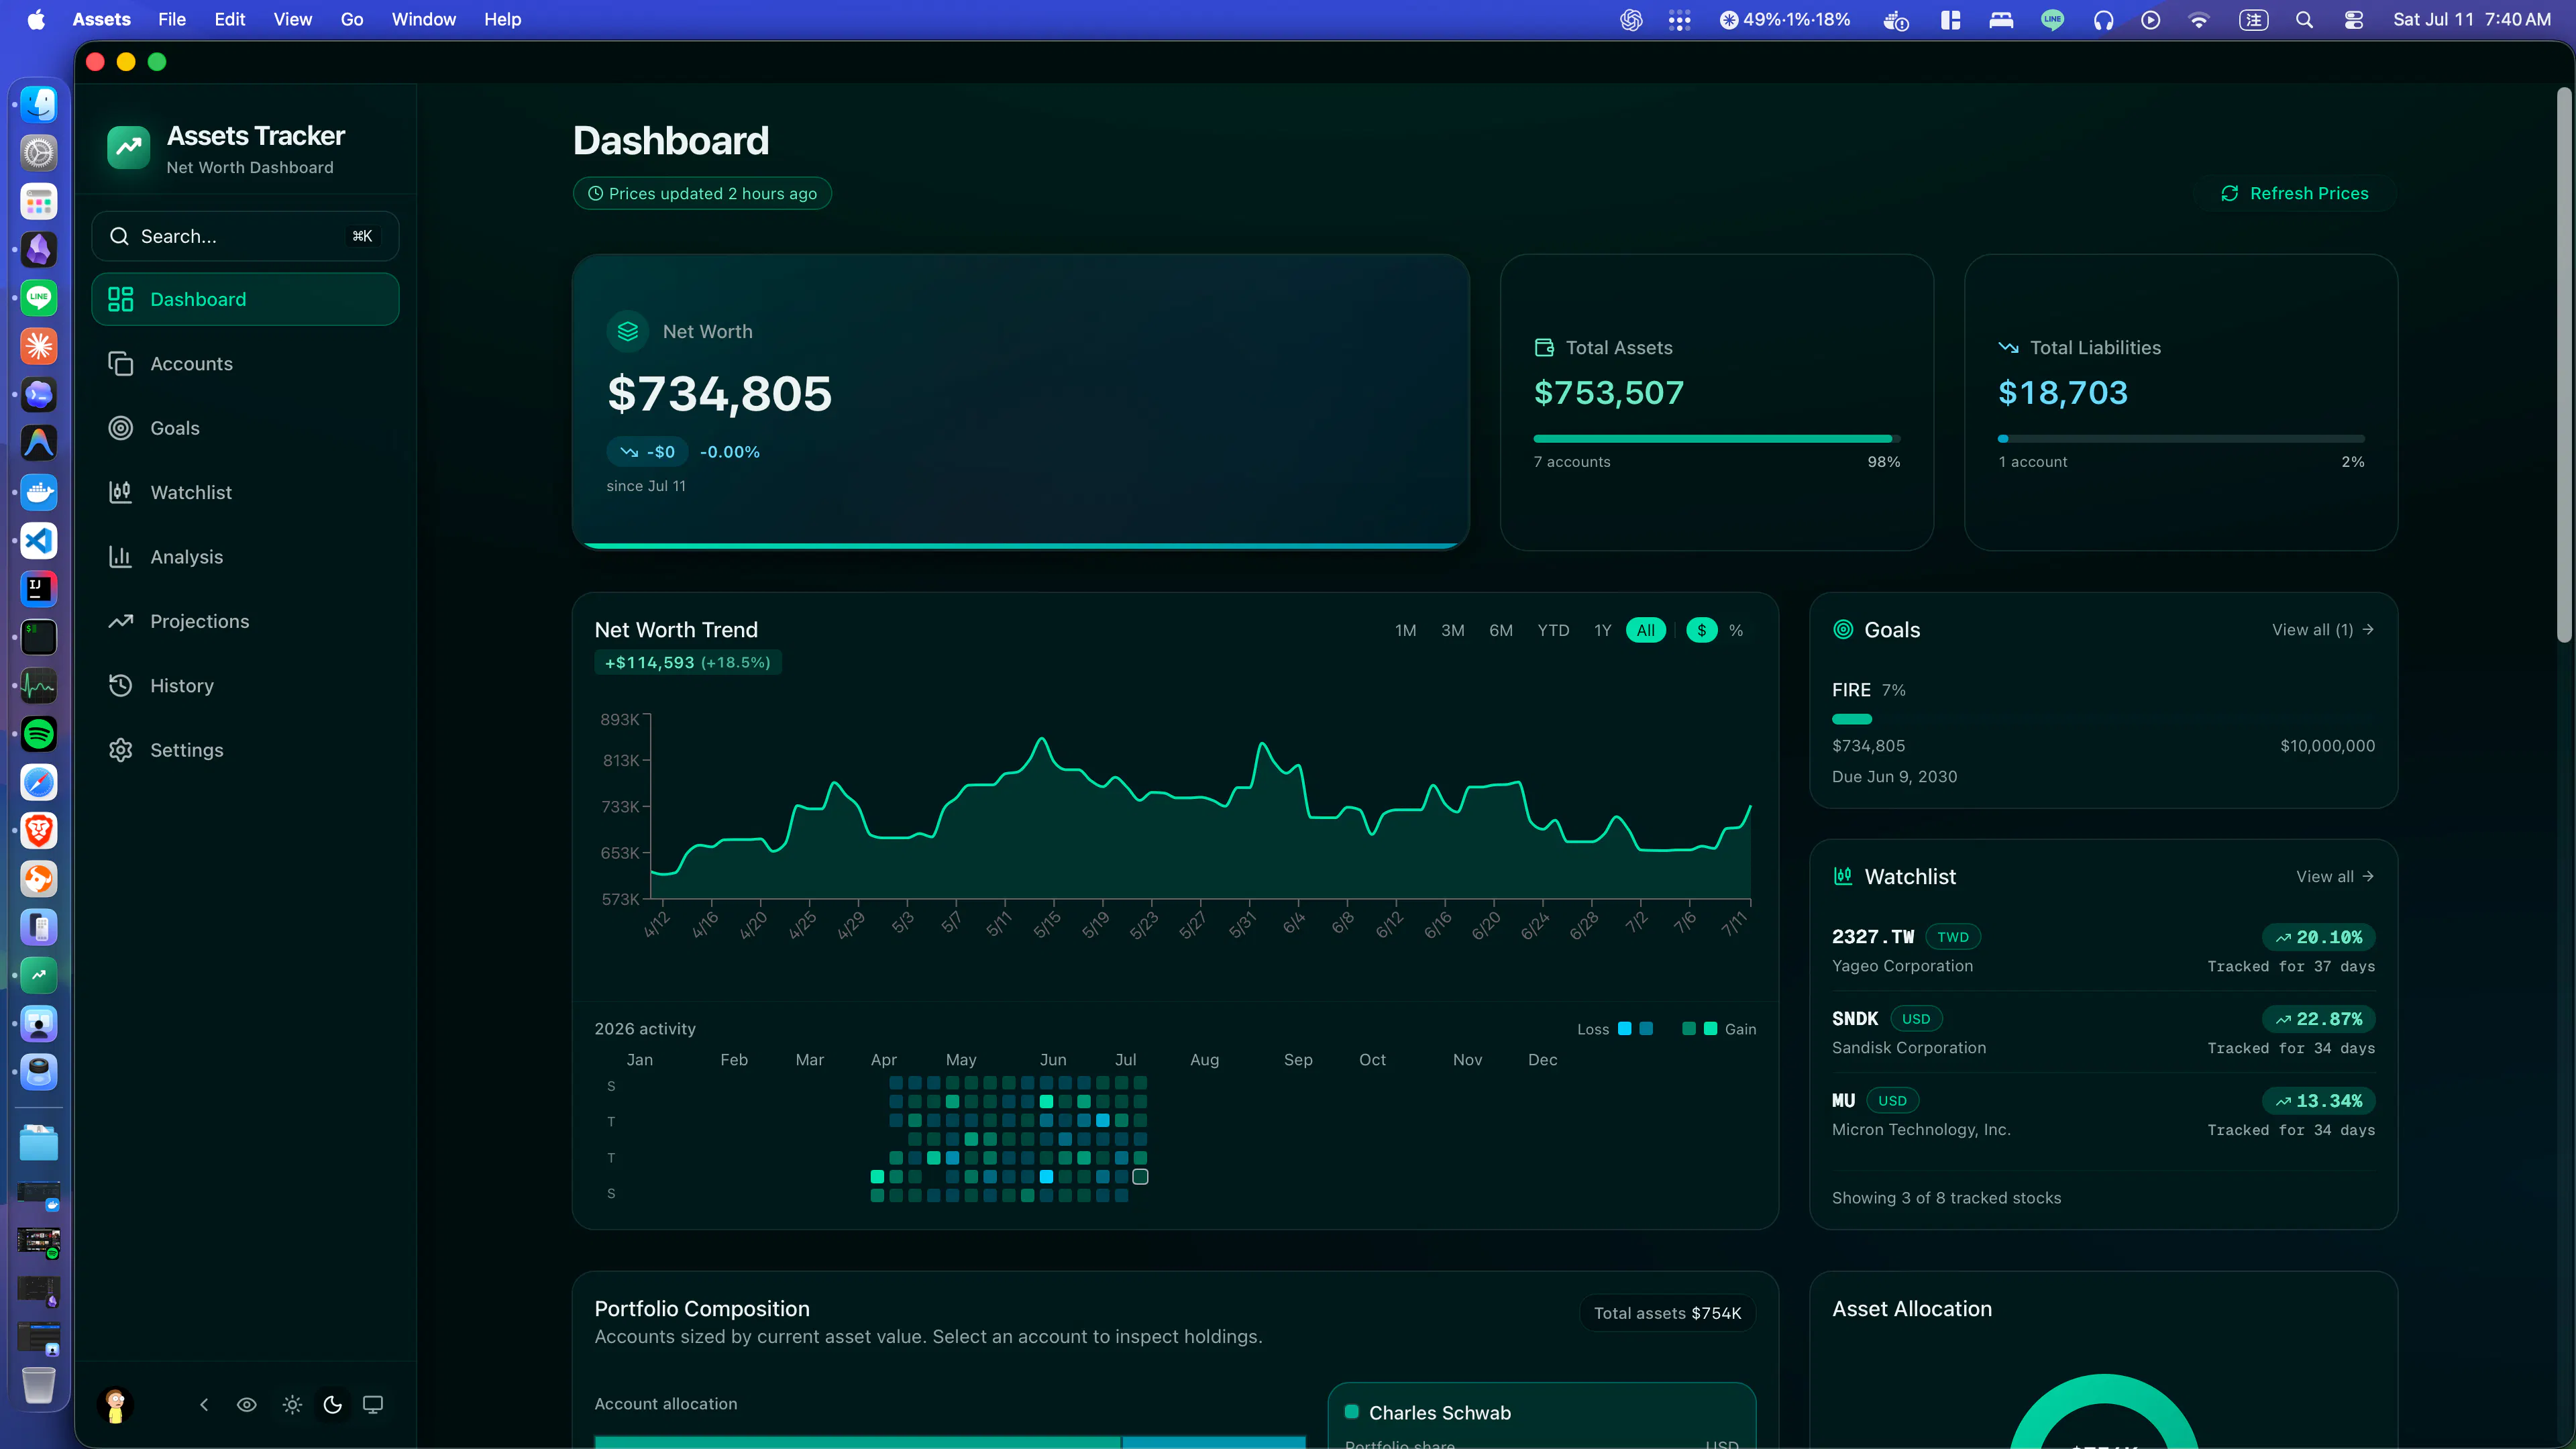The width and height of the screenshot is (2576, 1449).
Task: Open the Watchlist sidebar entry
Action: 245,492
